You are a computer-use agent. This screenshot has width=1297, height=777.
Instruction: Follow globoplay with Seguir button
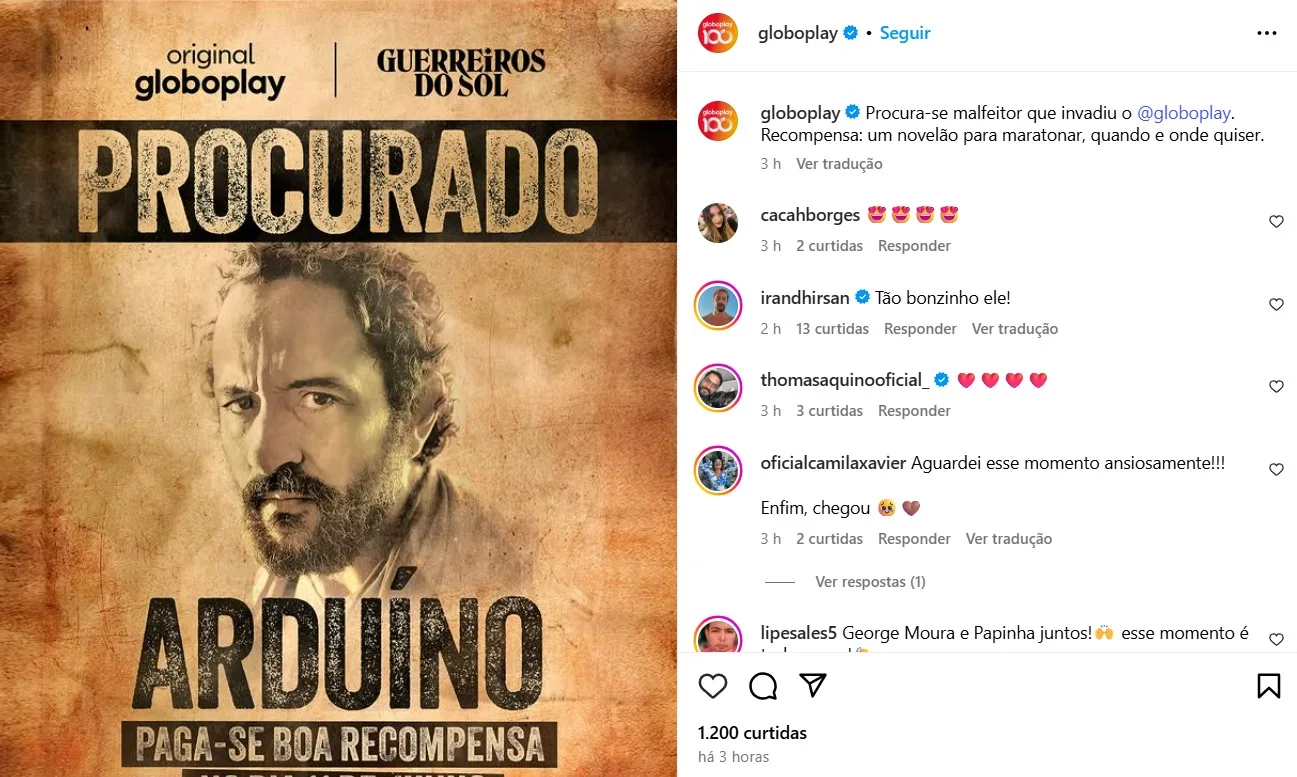(905, 33)
